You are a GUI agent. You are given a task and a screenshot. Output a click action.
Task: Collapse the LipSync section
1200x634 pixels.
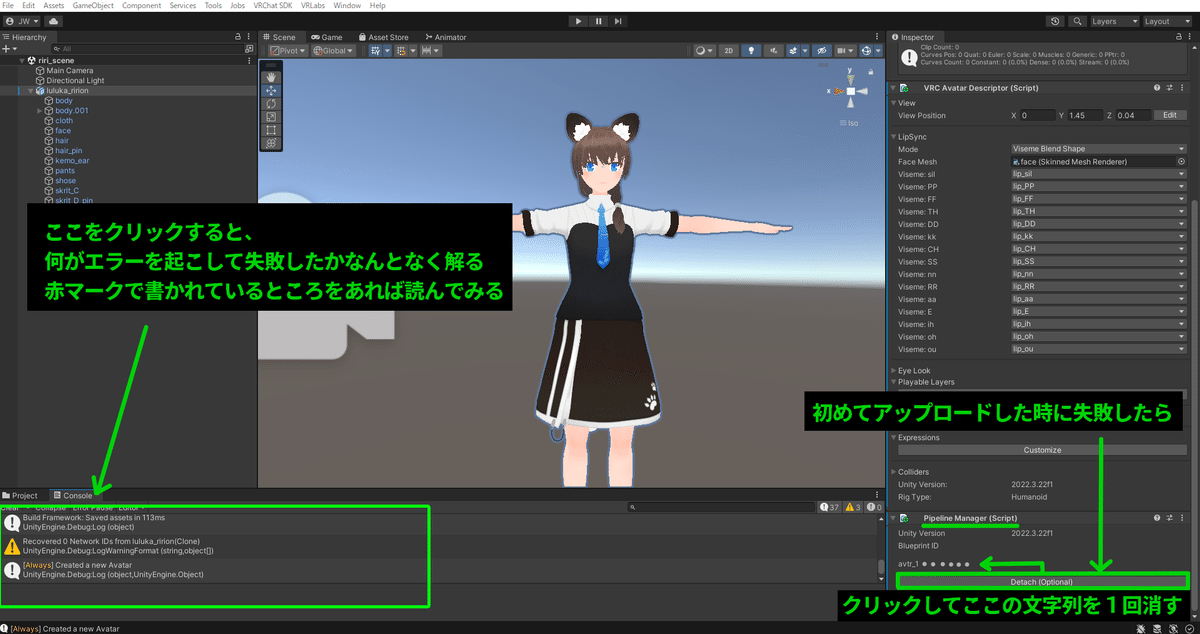point(894,136)
